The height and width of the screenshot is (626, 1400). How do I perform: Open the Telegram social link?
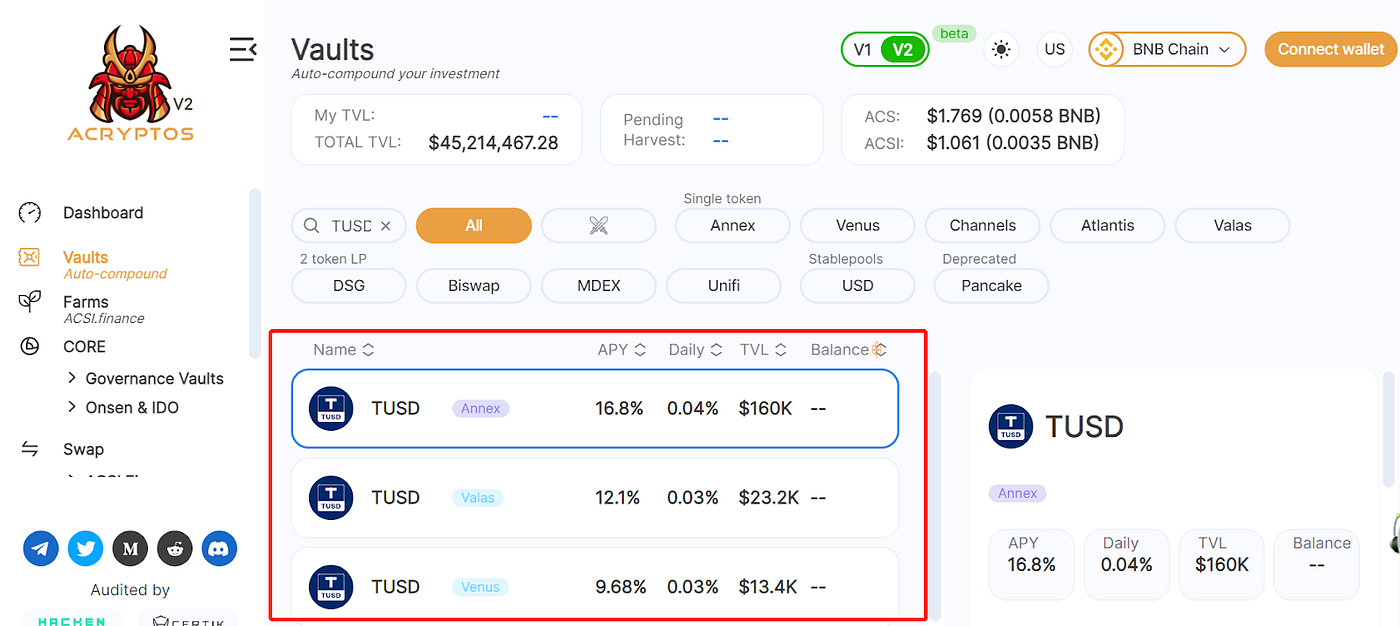click(41, 548)
